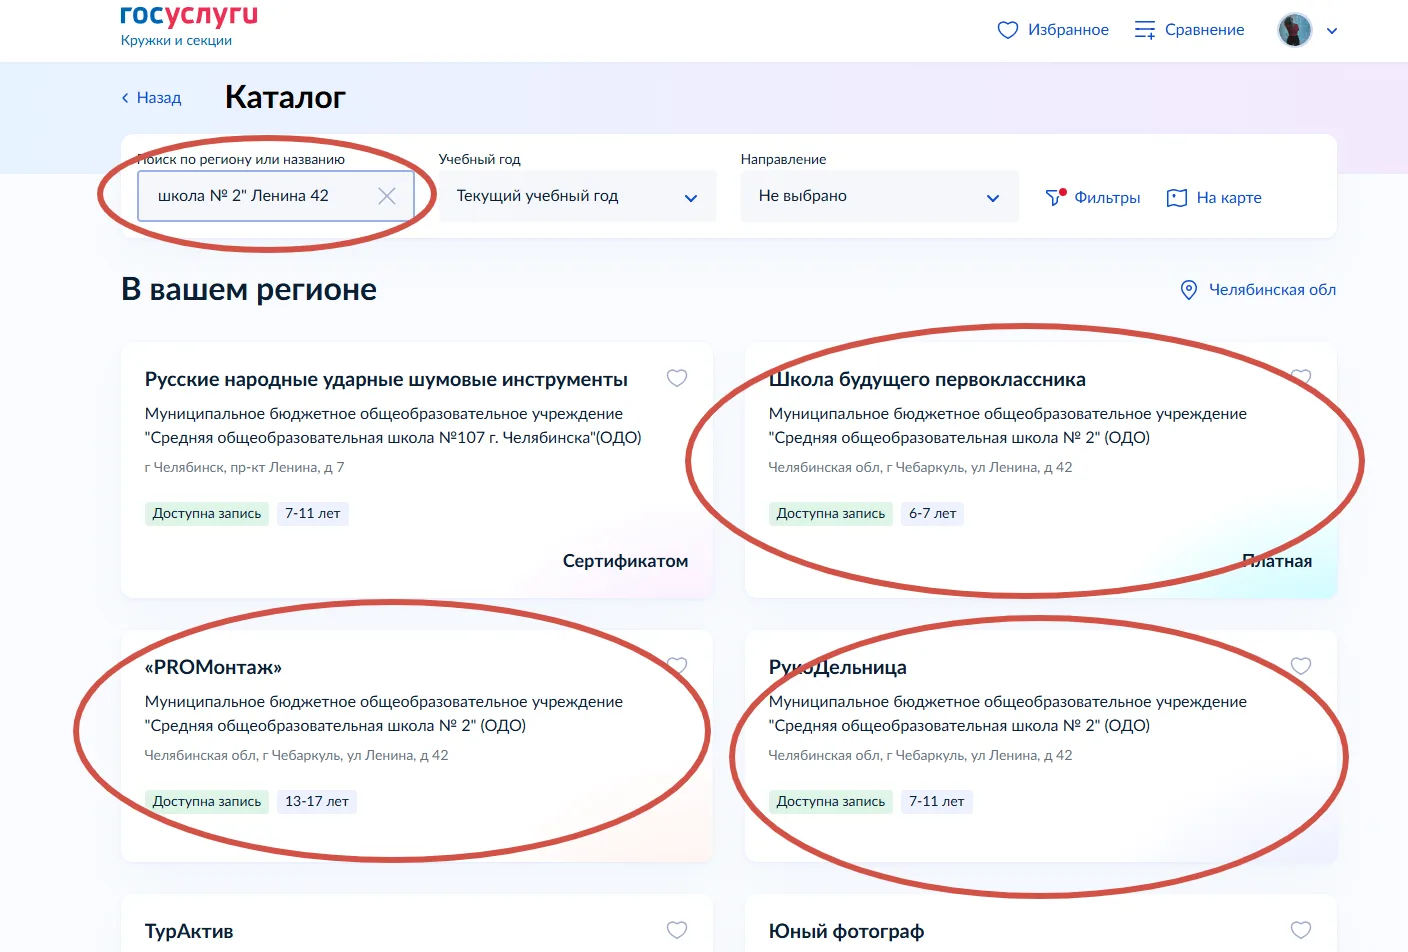Image resolution: width=1408 pixels, height=952 pixels.
Task: Click the Кружки и секции subtitle link
Action: [x=176, y=41]
